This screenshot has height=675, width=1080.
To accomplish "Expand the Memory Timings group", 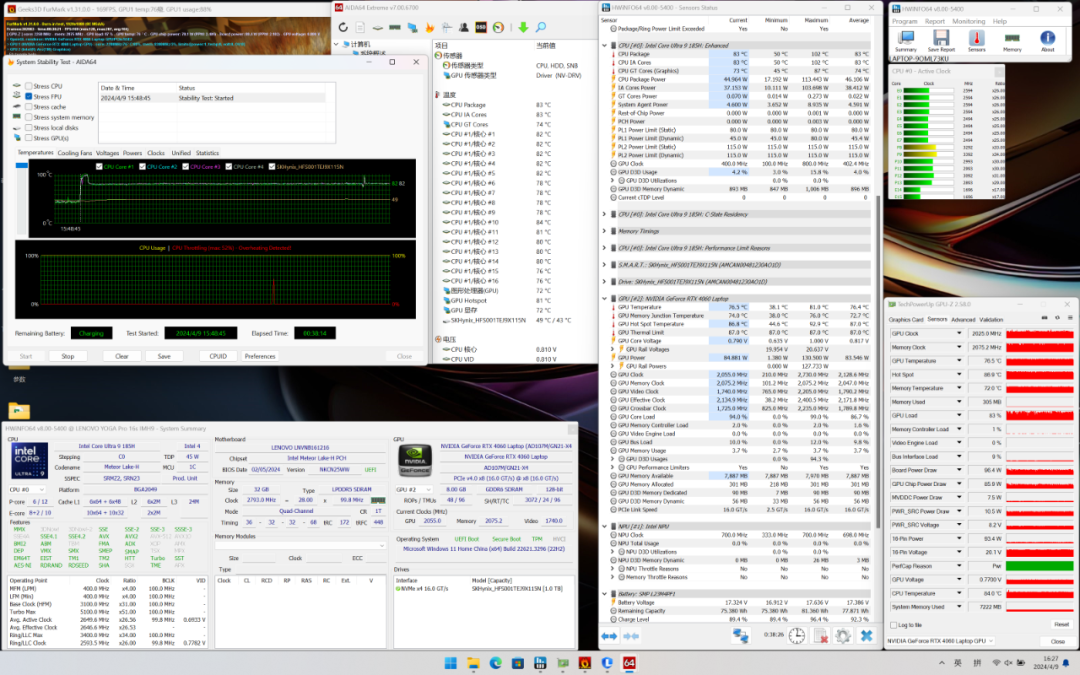I will [605, 231].
